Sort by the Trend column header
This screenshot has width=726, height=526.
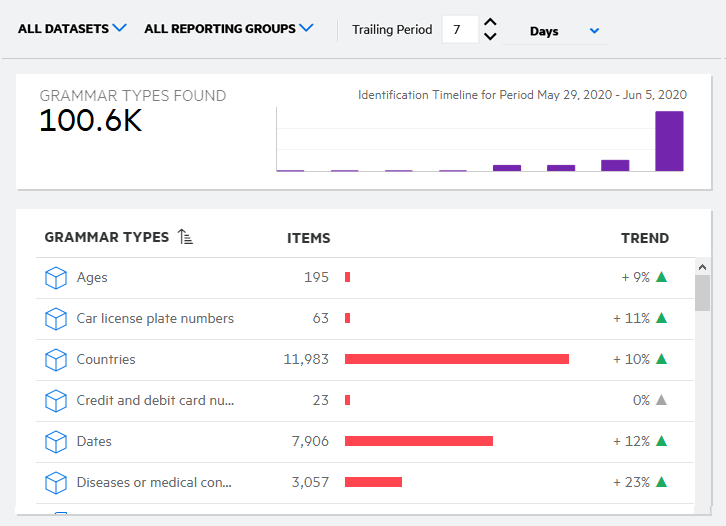click(x=645, y=238)
